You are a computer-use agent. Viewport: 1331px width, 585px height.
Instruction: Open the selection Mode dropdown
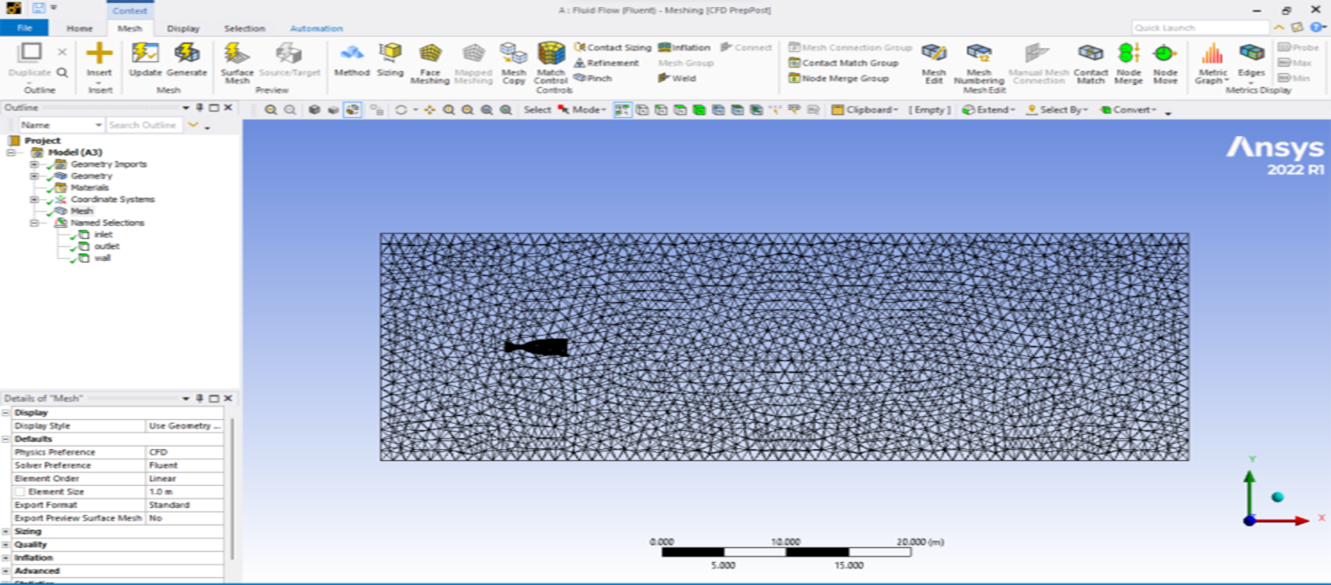point(582,110)
